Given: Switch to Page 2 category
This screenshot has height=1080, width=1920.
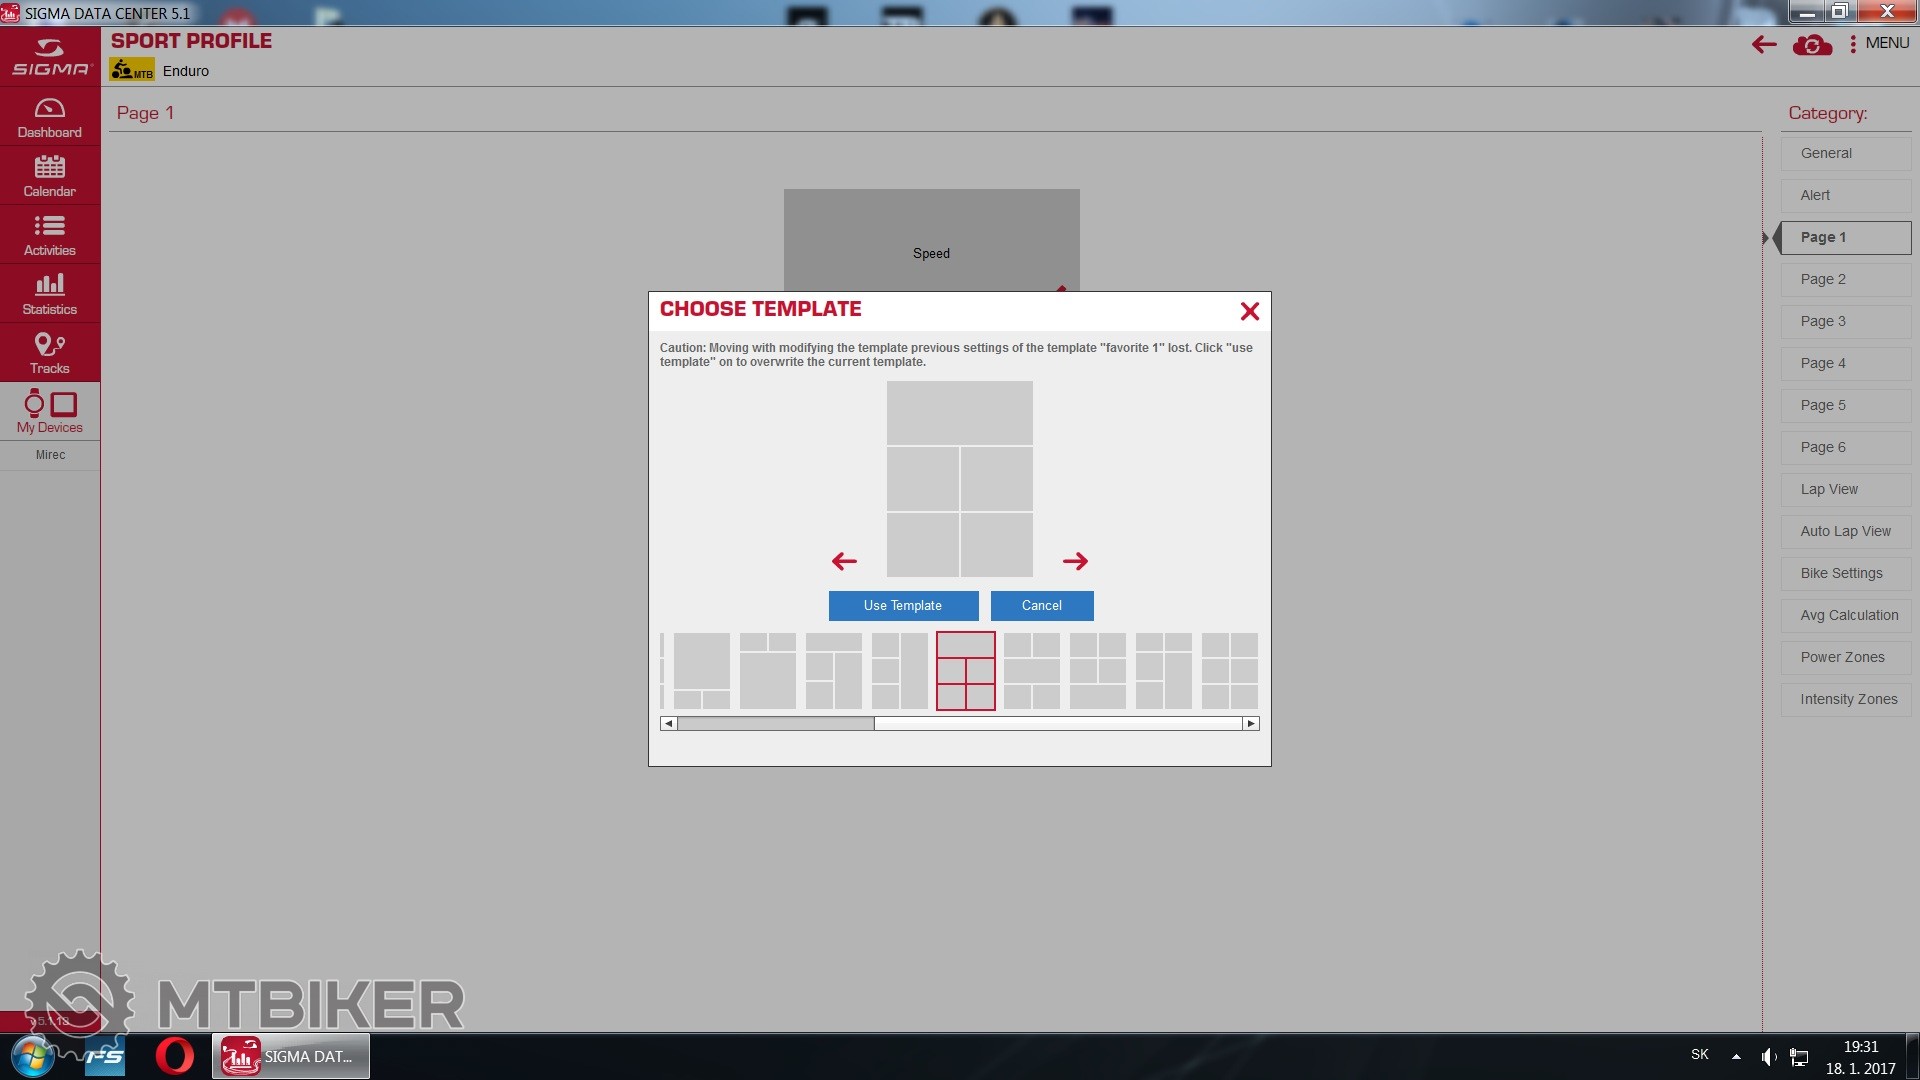Looking at the screenshot, I should pyautogui.click(x=1845, y=280).
